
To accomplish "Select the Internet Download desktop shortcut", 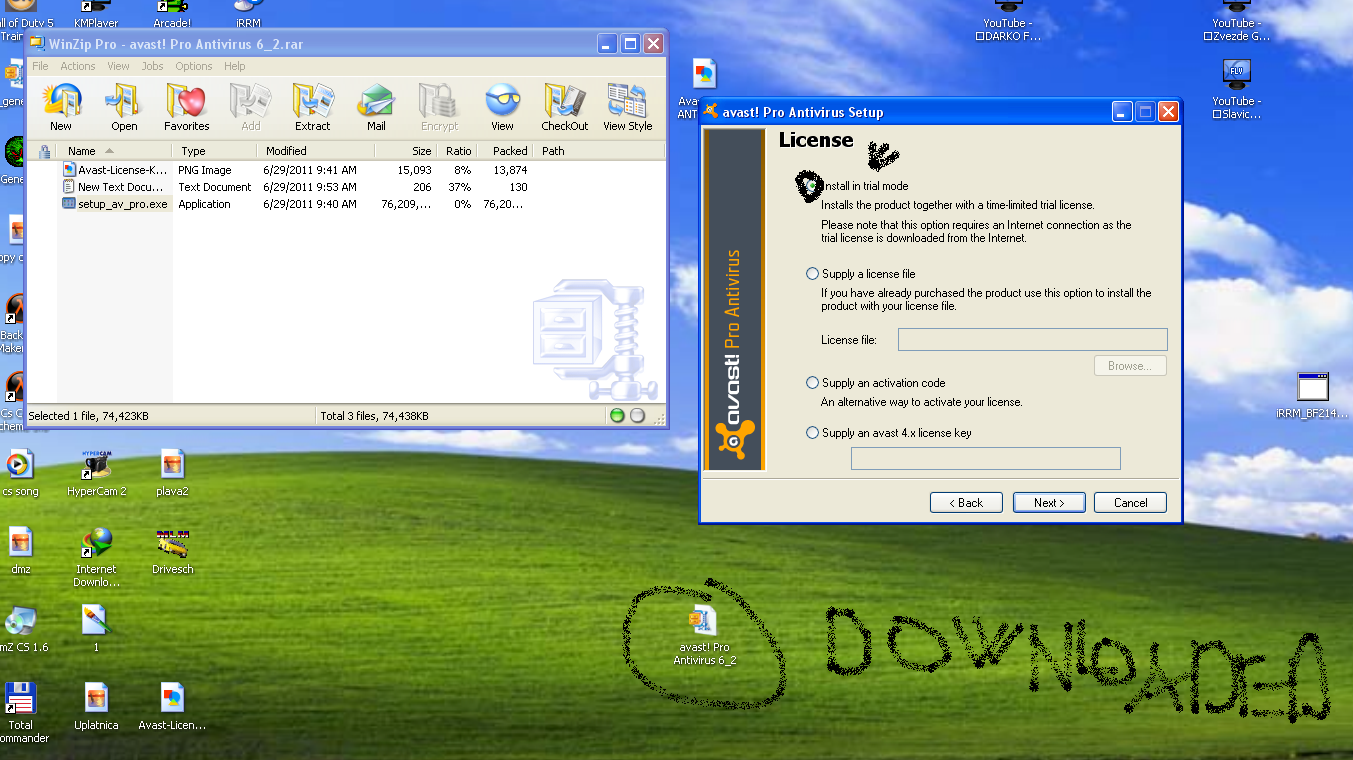I will tap(97, 557).
